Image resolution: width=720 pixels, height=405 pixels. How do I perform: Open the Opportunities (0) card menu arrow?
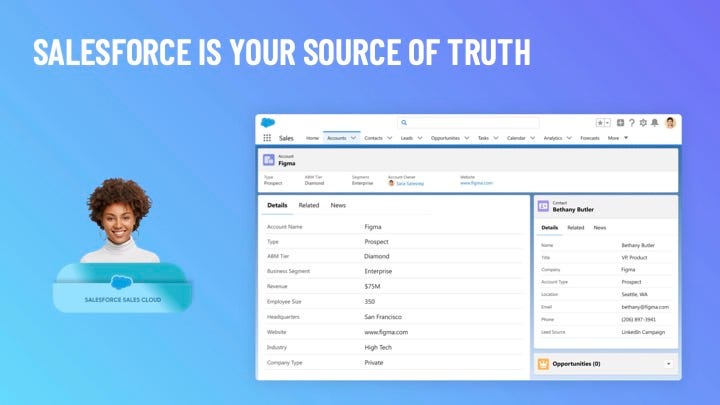click(x=669, y=364)
